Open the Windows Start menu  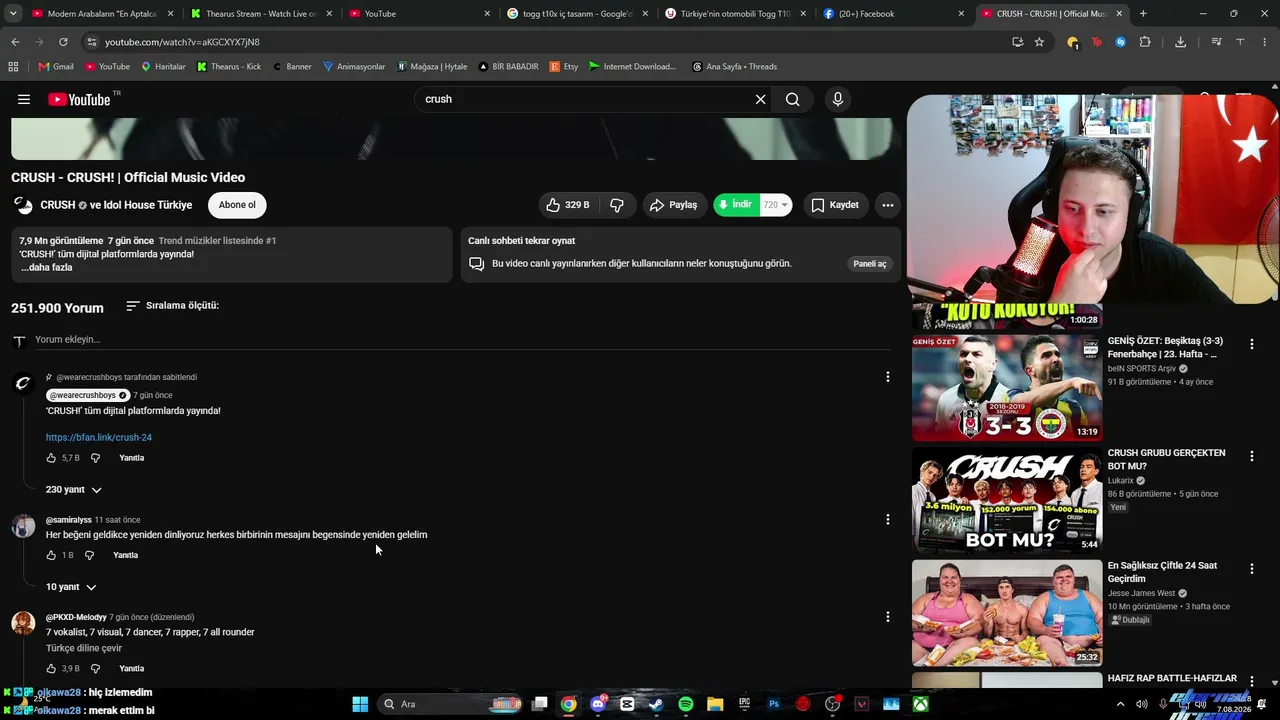tap(360, 704)
